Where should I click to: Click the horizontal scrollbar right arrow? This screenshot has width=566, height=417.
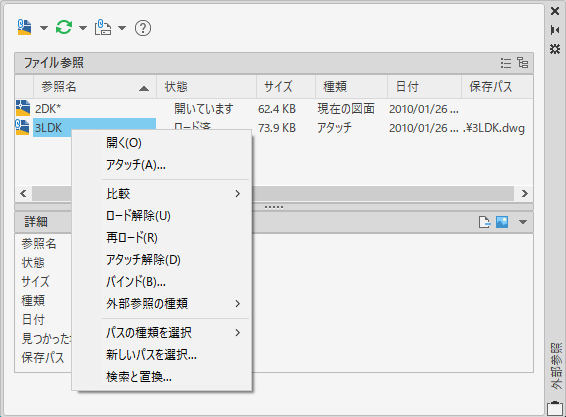[524, 194]
